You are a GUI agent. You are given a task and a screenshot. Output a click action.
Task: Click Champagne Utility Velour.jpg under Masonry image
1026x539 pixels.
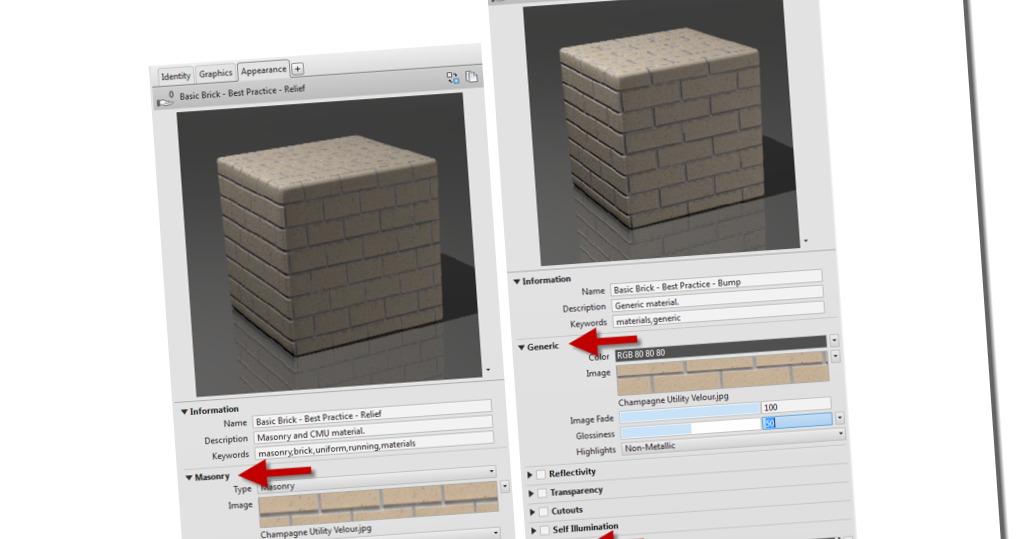316,530
